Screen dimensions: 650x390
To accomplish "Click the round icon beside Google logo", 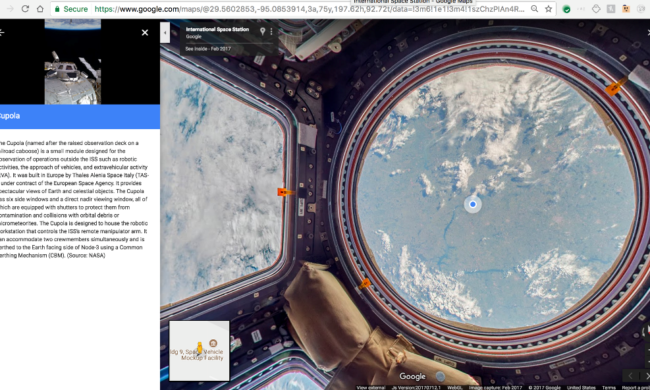I will tap(440, 376).
